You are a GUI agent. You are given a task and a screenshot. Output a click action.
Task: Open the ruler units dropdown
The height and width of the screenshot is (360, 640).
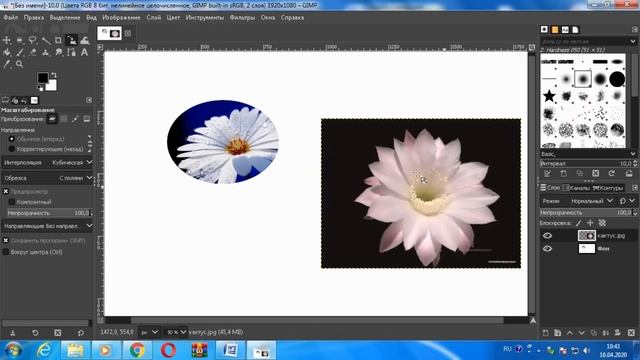(149, 332)
